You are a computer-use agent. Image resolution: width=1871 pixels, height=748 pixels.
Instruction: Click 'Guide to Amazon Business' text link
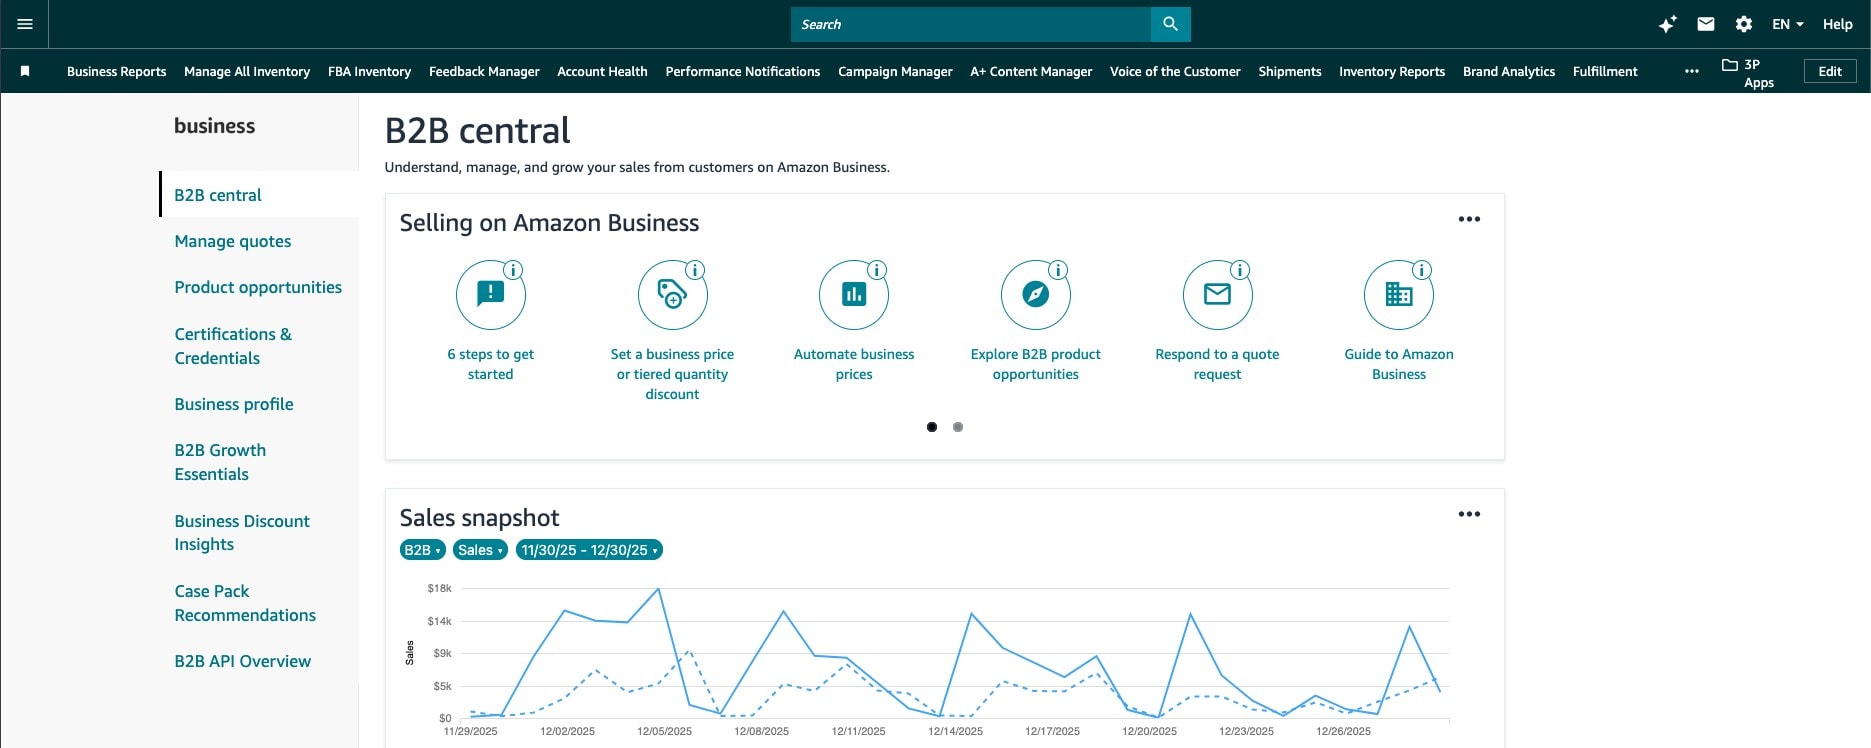coord(1399,364)
